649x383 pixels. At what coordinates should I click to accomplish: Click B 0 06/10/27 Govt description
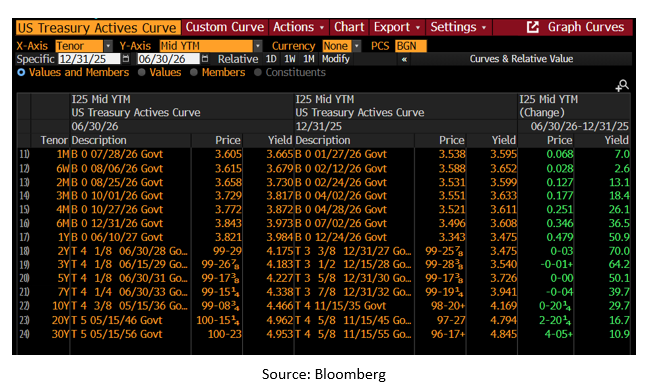pyautogui.click(x=117, y=237)
